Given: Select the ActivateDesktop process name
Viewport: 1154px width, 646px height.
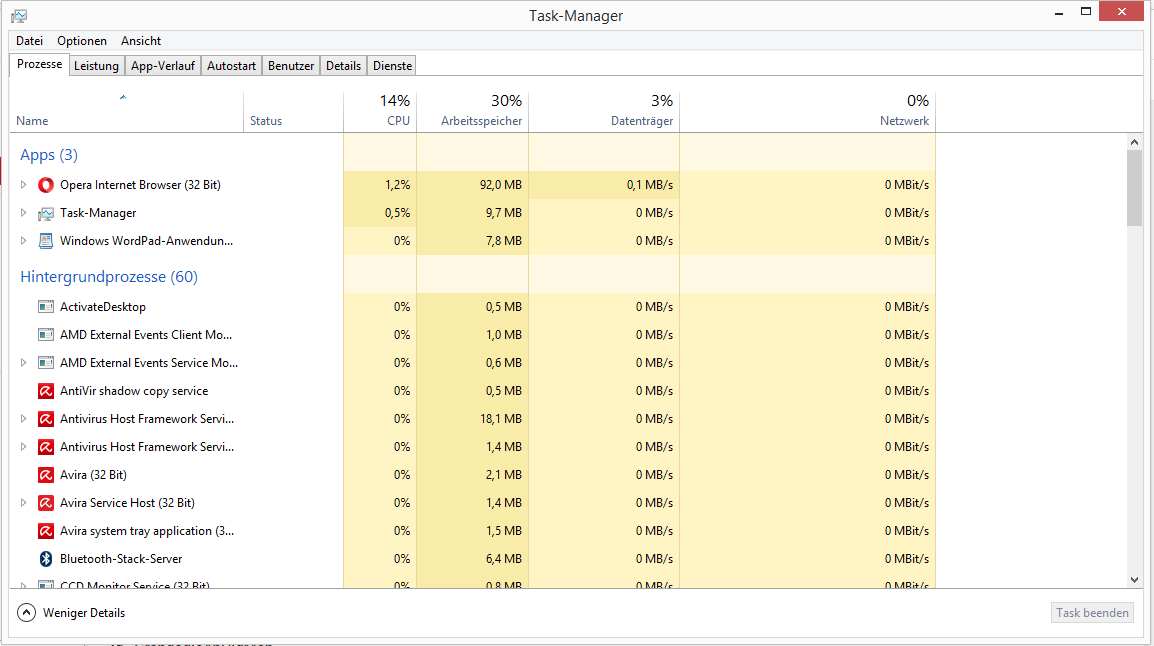Looking at the screenshot, I should point(102,307).
